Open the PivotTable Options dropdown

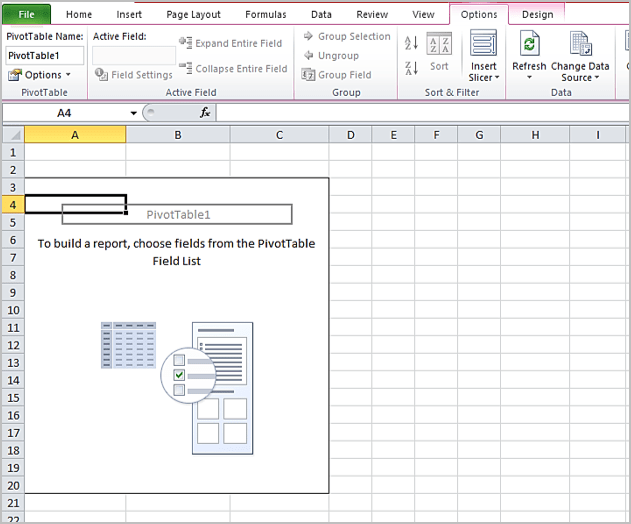(40, 75)
